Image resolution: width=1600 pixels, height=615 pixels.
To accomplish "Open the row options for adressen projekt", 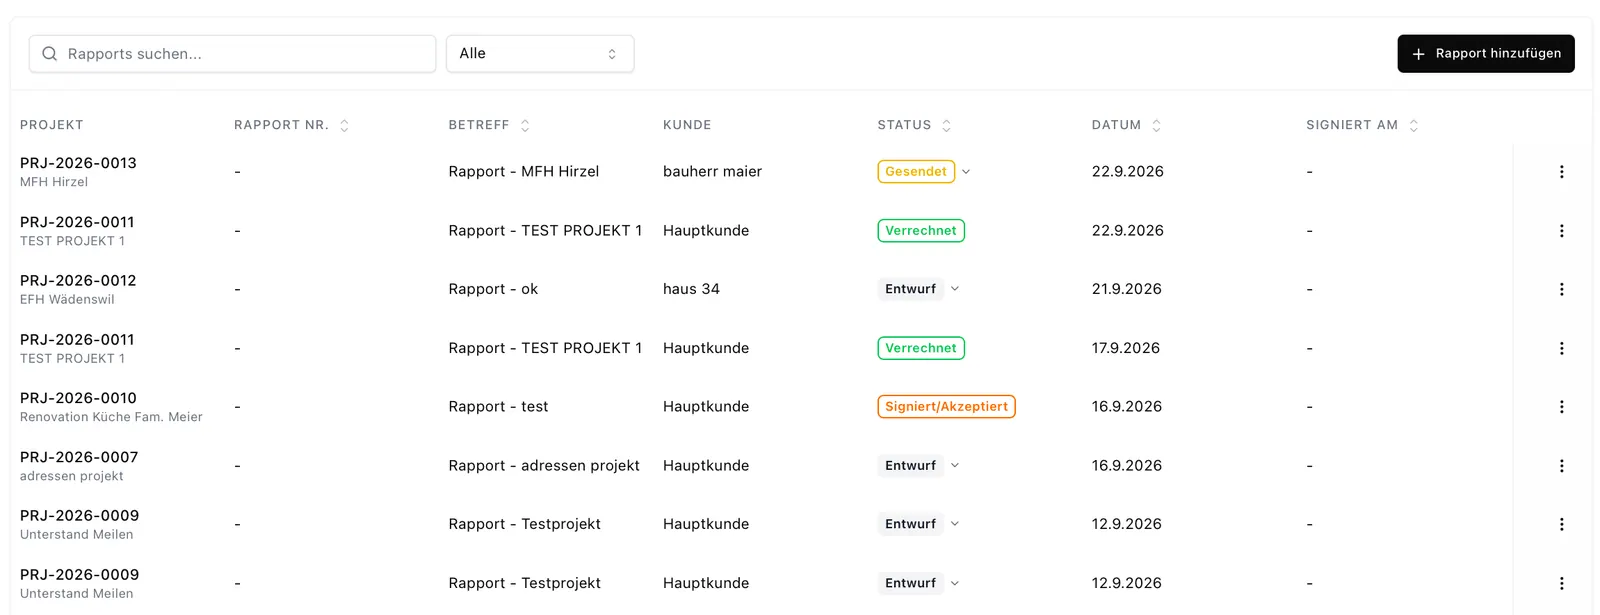I will [x=1561, y=466].
